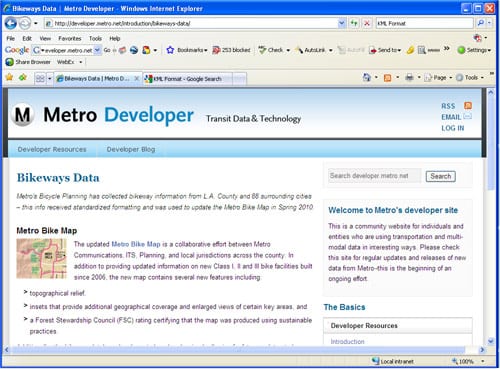Open the Tools gear menu on command bar
The image size is (500, 369).
pos(469,77)
